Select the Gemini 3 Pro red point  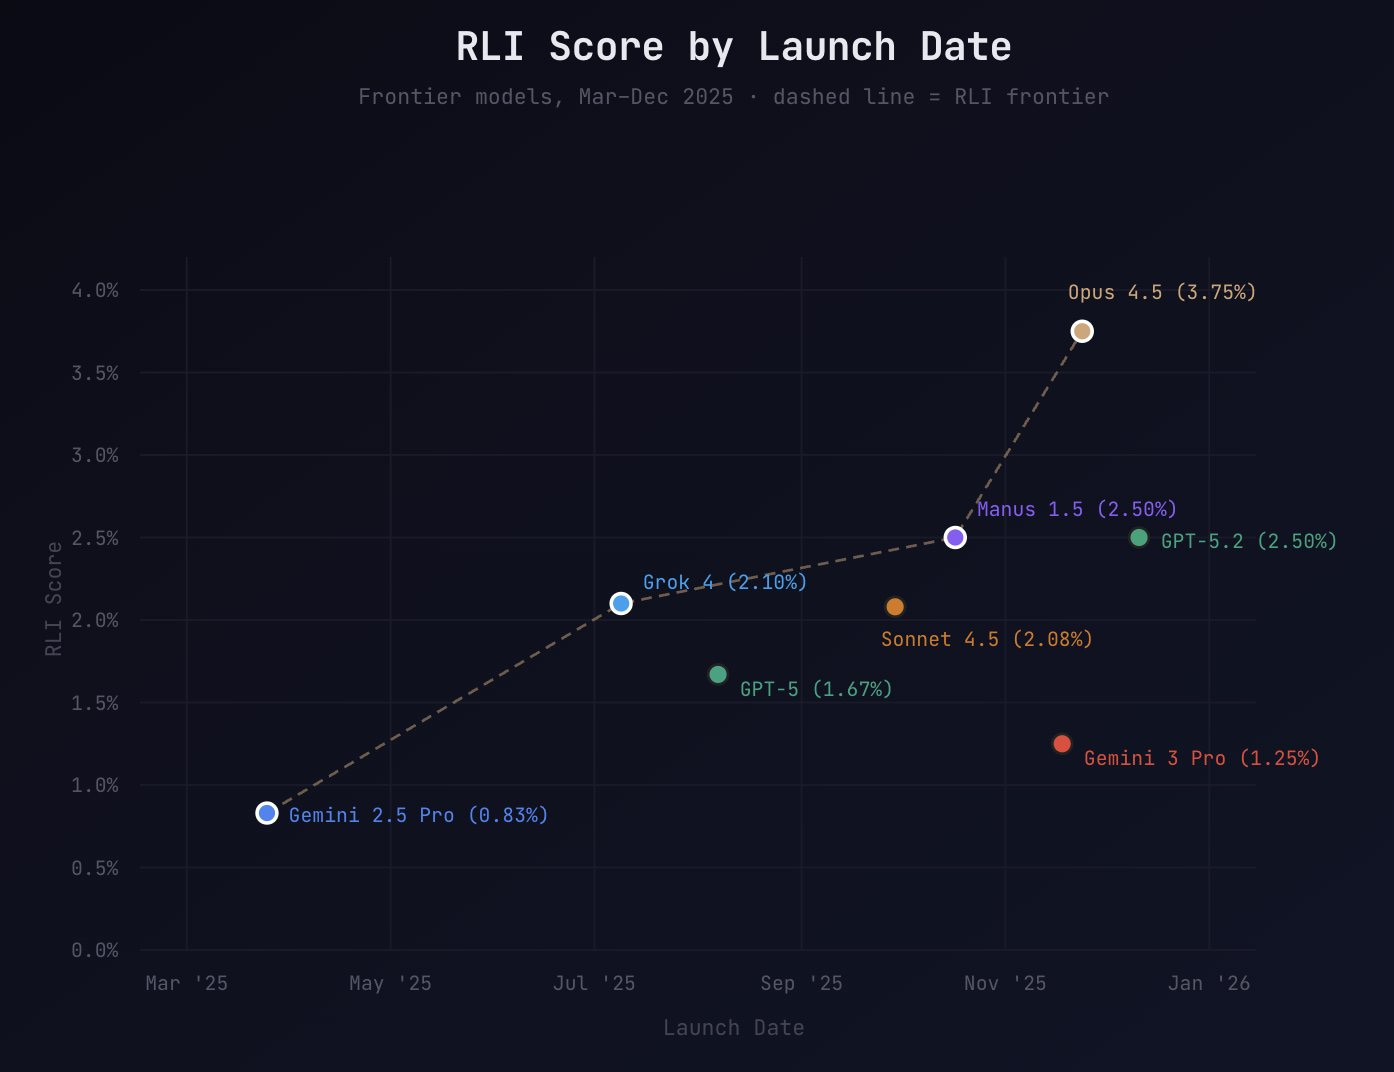[1062, 744]
